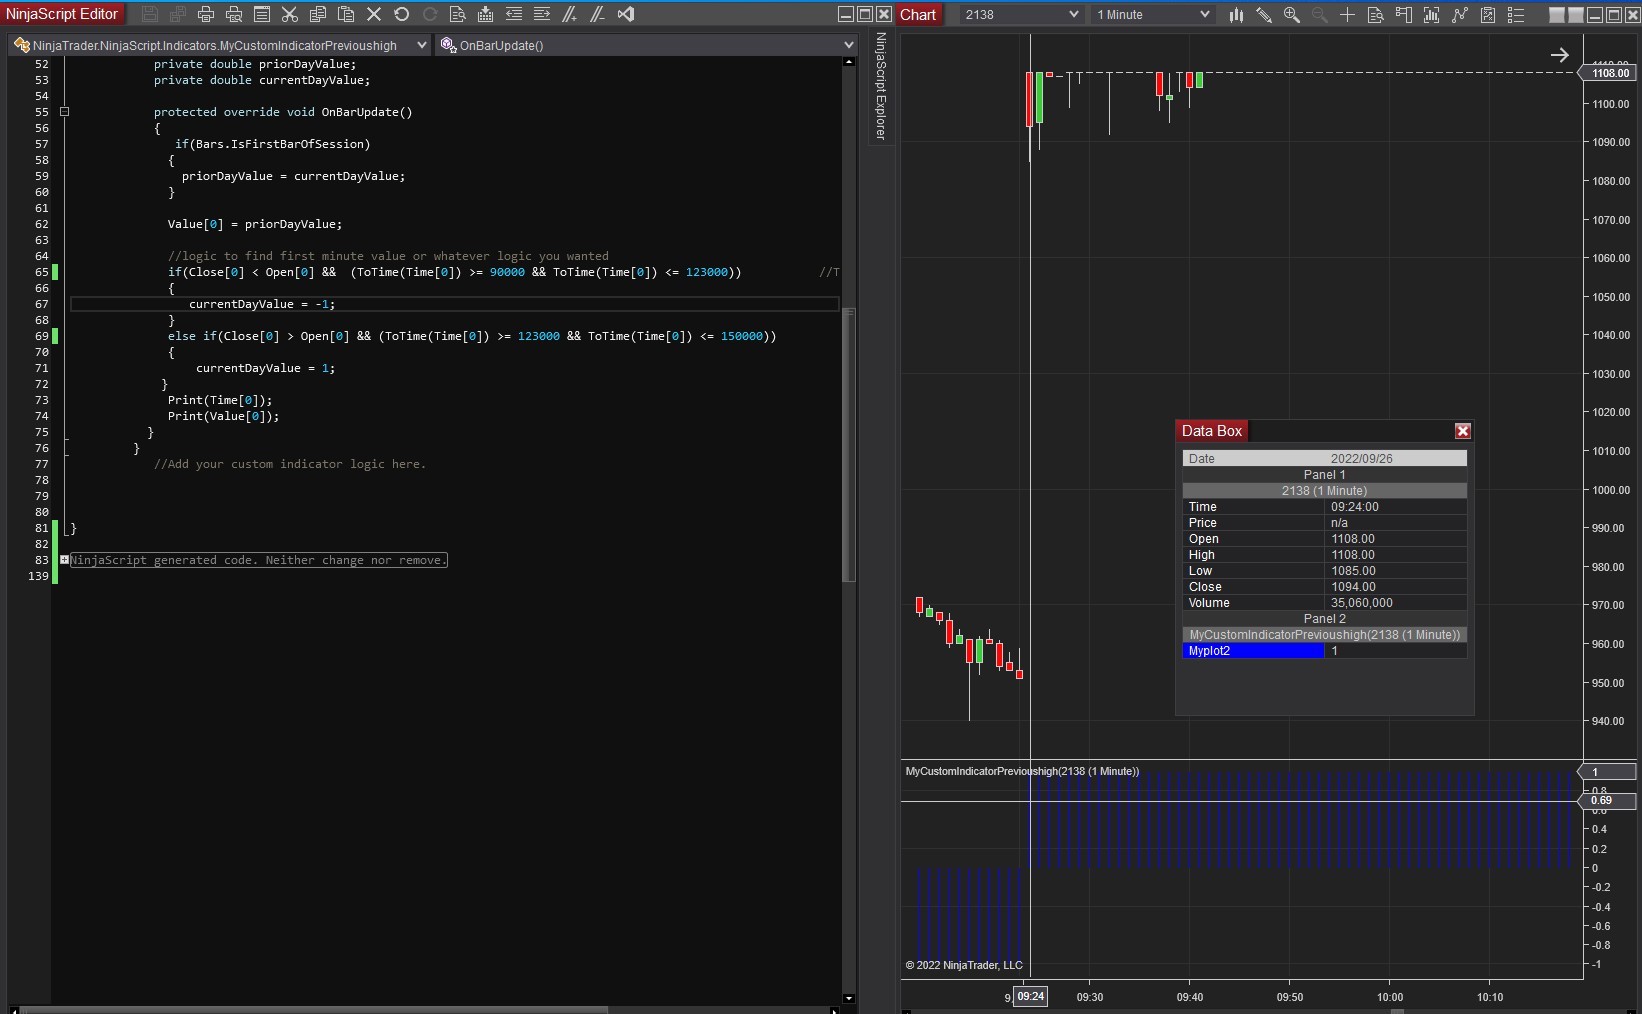1642x1014 pixels.
Task: Click the 09:24 time axis marker
Action: 1030,996
